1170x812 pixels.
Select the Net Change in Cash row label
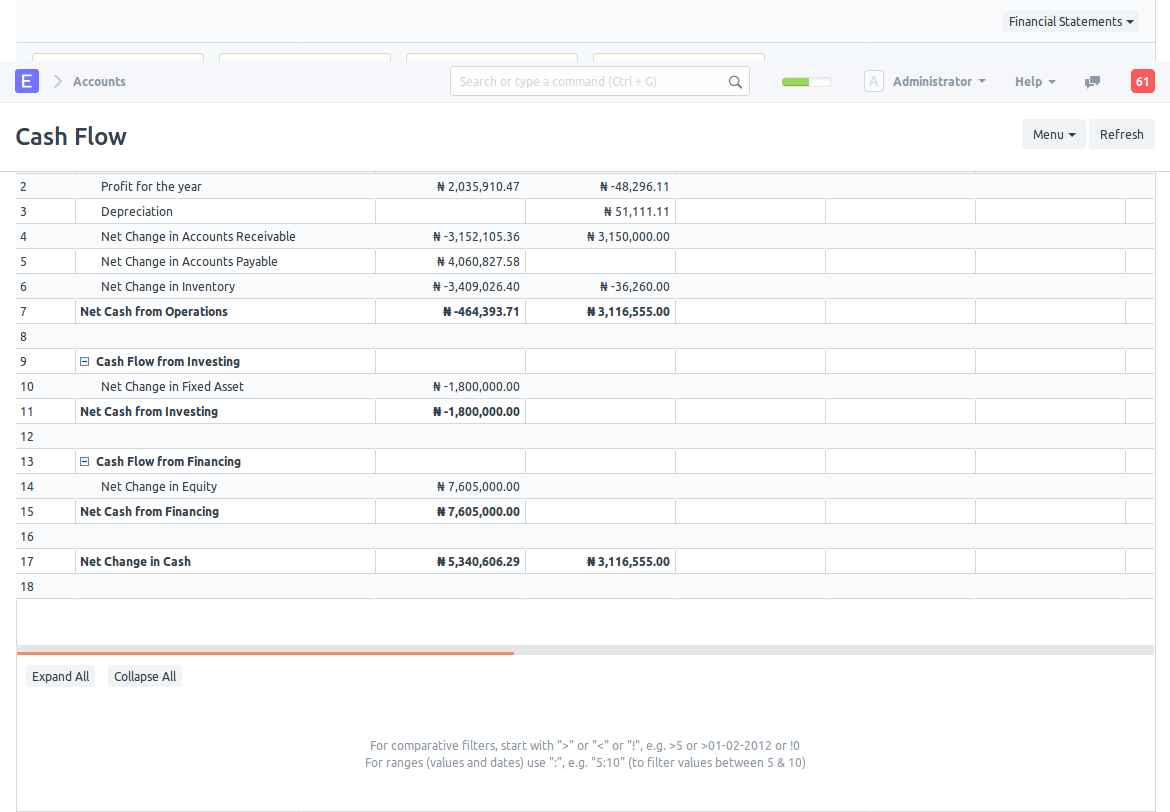135,562
